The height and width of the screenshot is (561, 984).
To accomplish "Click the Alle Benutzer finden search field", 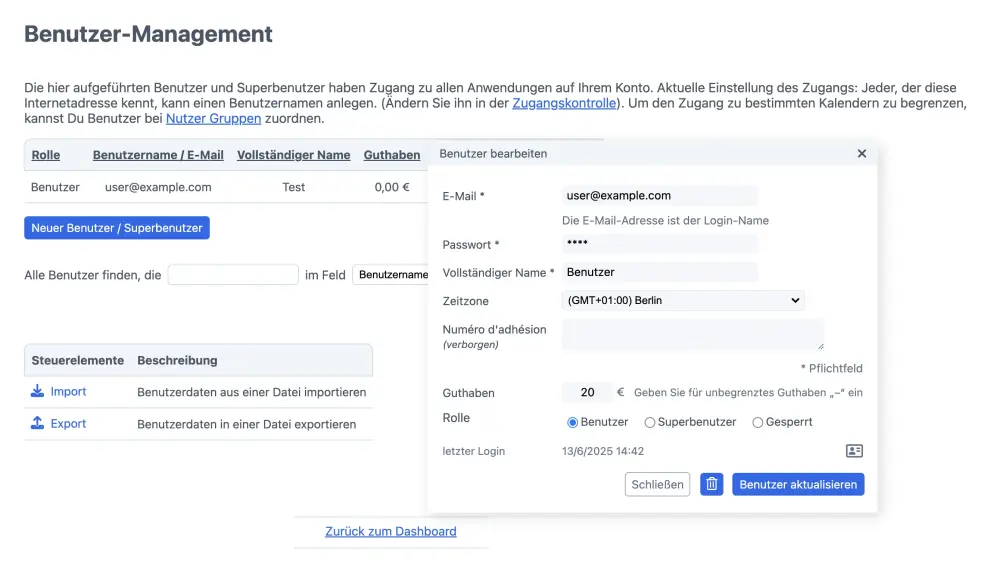I will 233,275.
